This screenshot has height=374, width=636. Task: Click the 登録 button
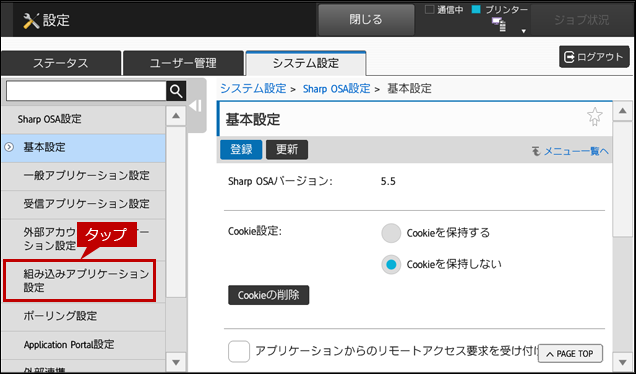tap(241, 150)
